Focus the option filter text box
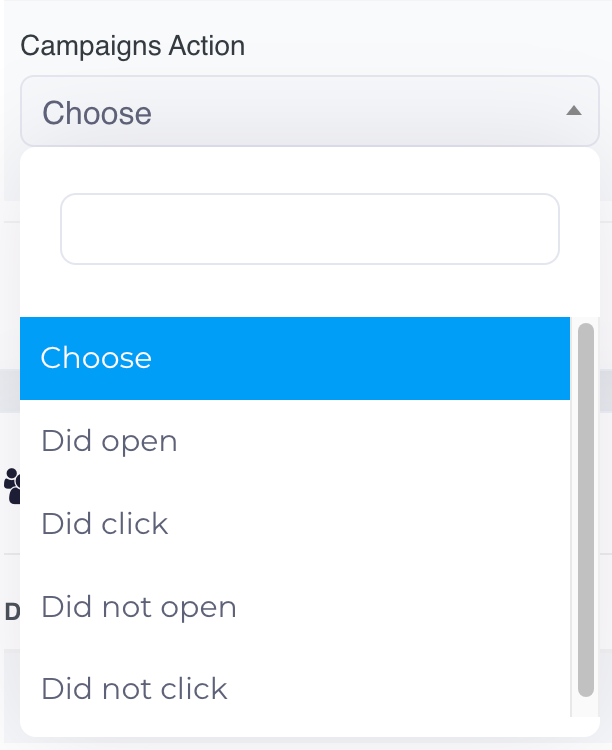This screenshot has width=612, height=750. (310, 229)
